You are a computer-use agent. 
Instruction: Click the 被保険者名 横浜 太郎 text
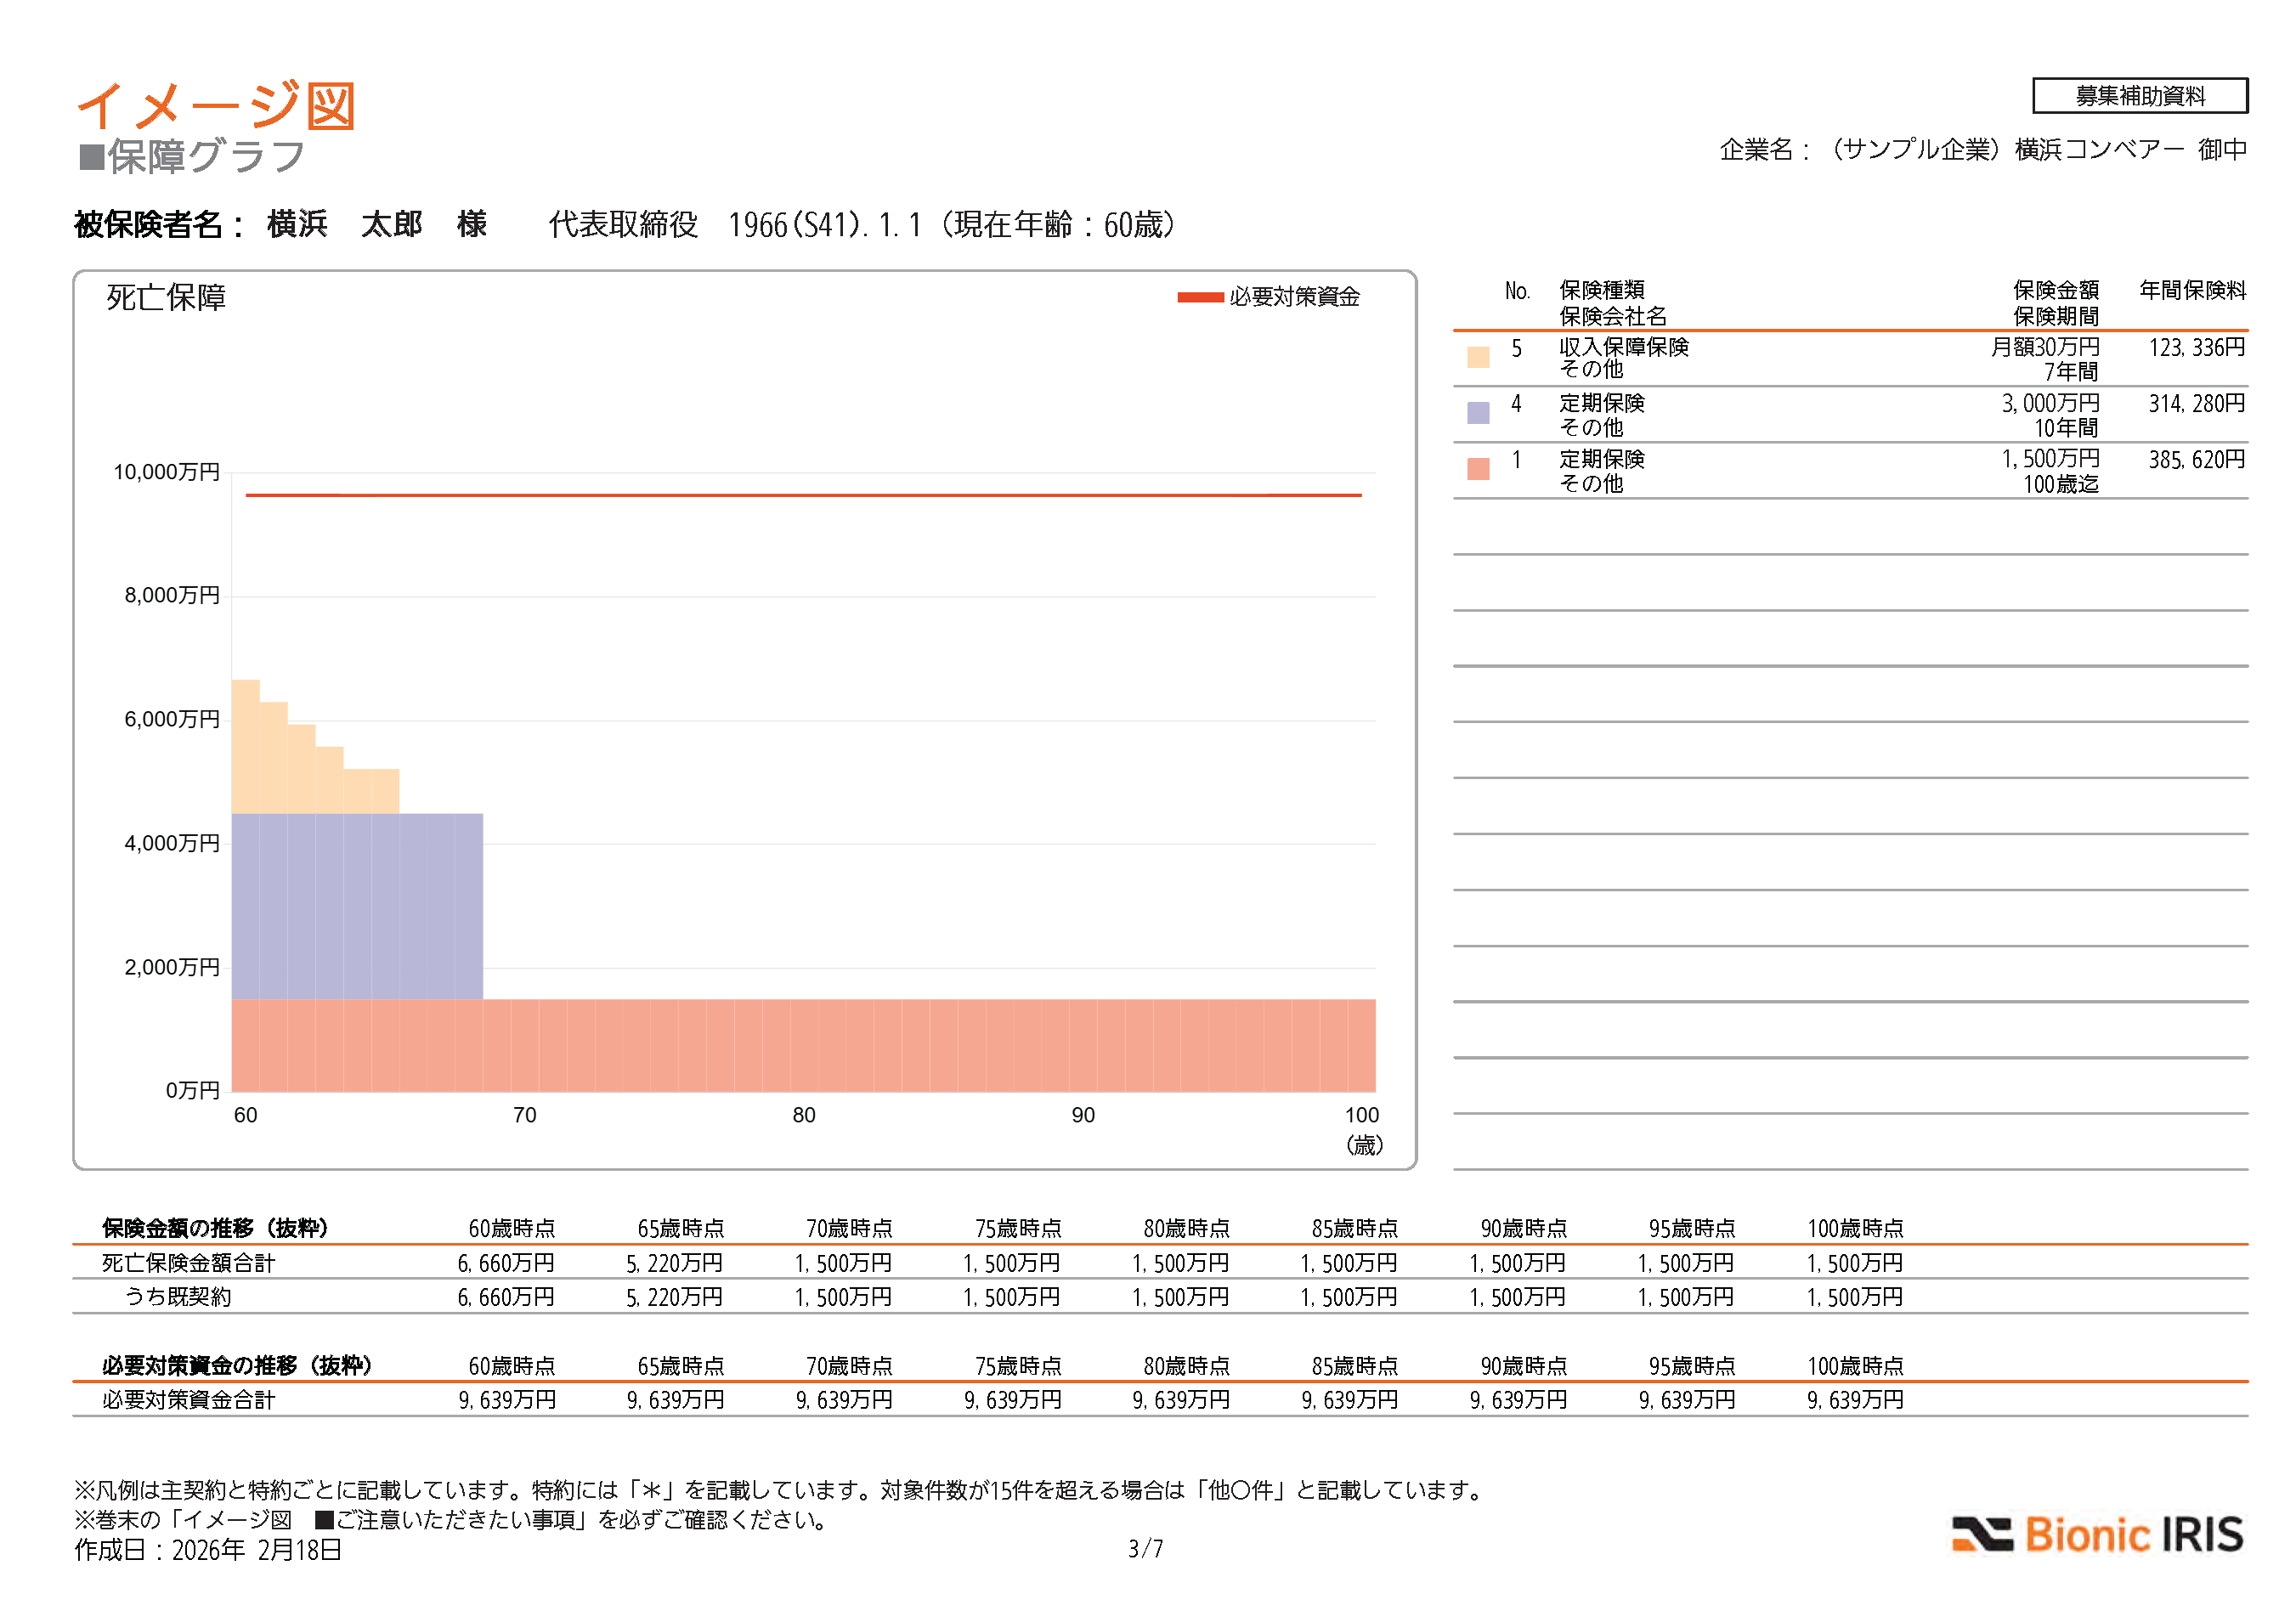click(x=280, y=225)
